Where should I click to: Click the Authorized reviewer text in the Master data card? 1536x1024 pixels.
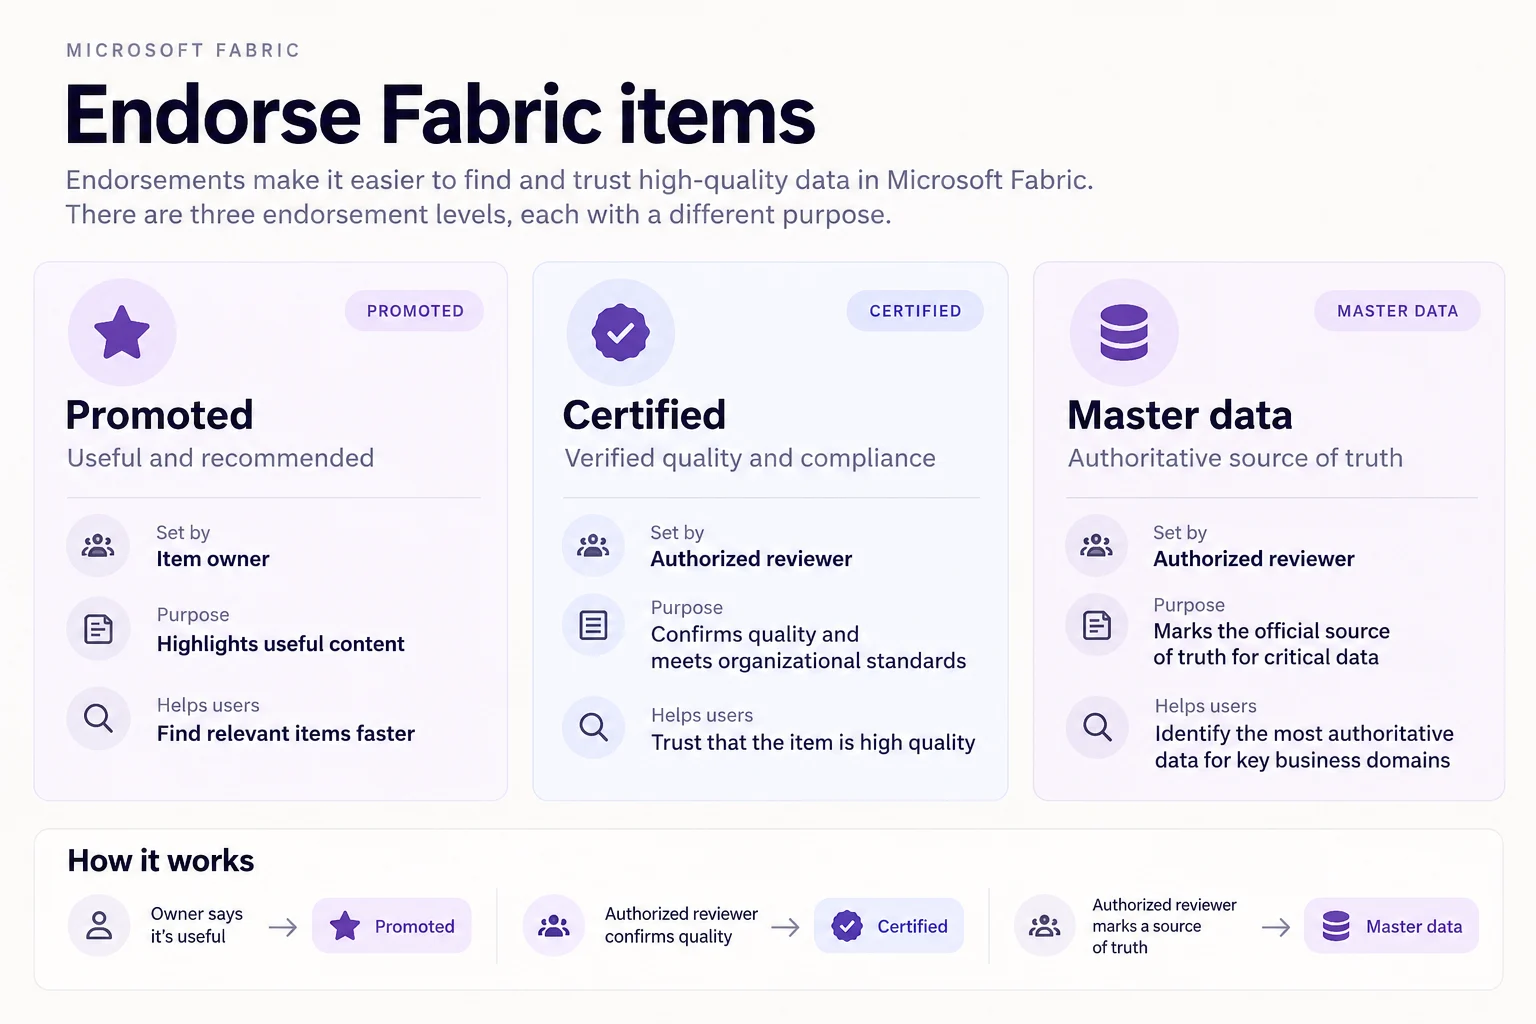coord(1254,559)
